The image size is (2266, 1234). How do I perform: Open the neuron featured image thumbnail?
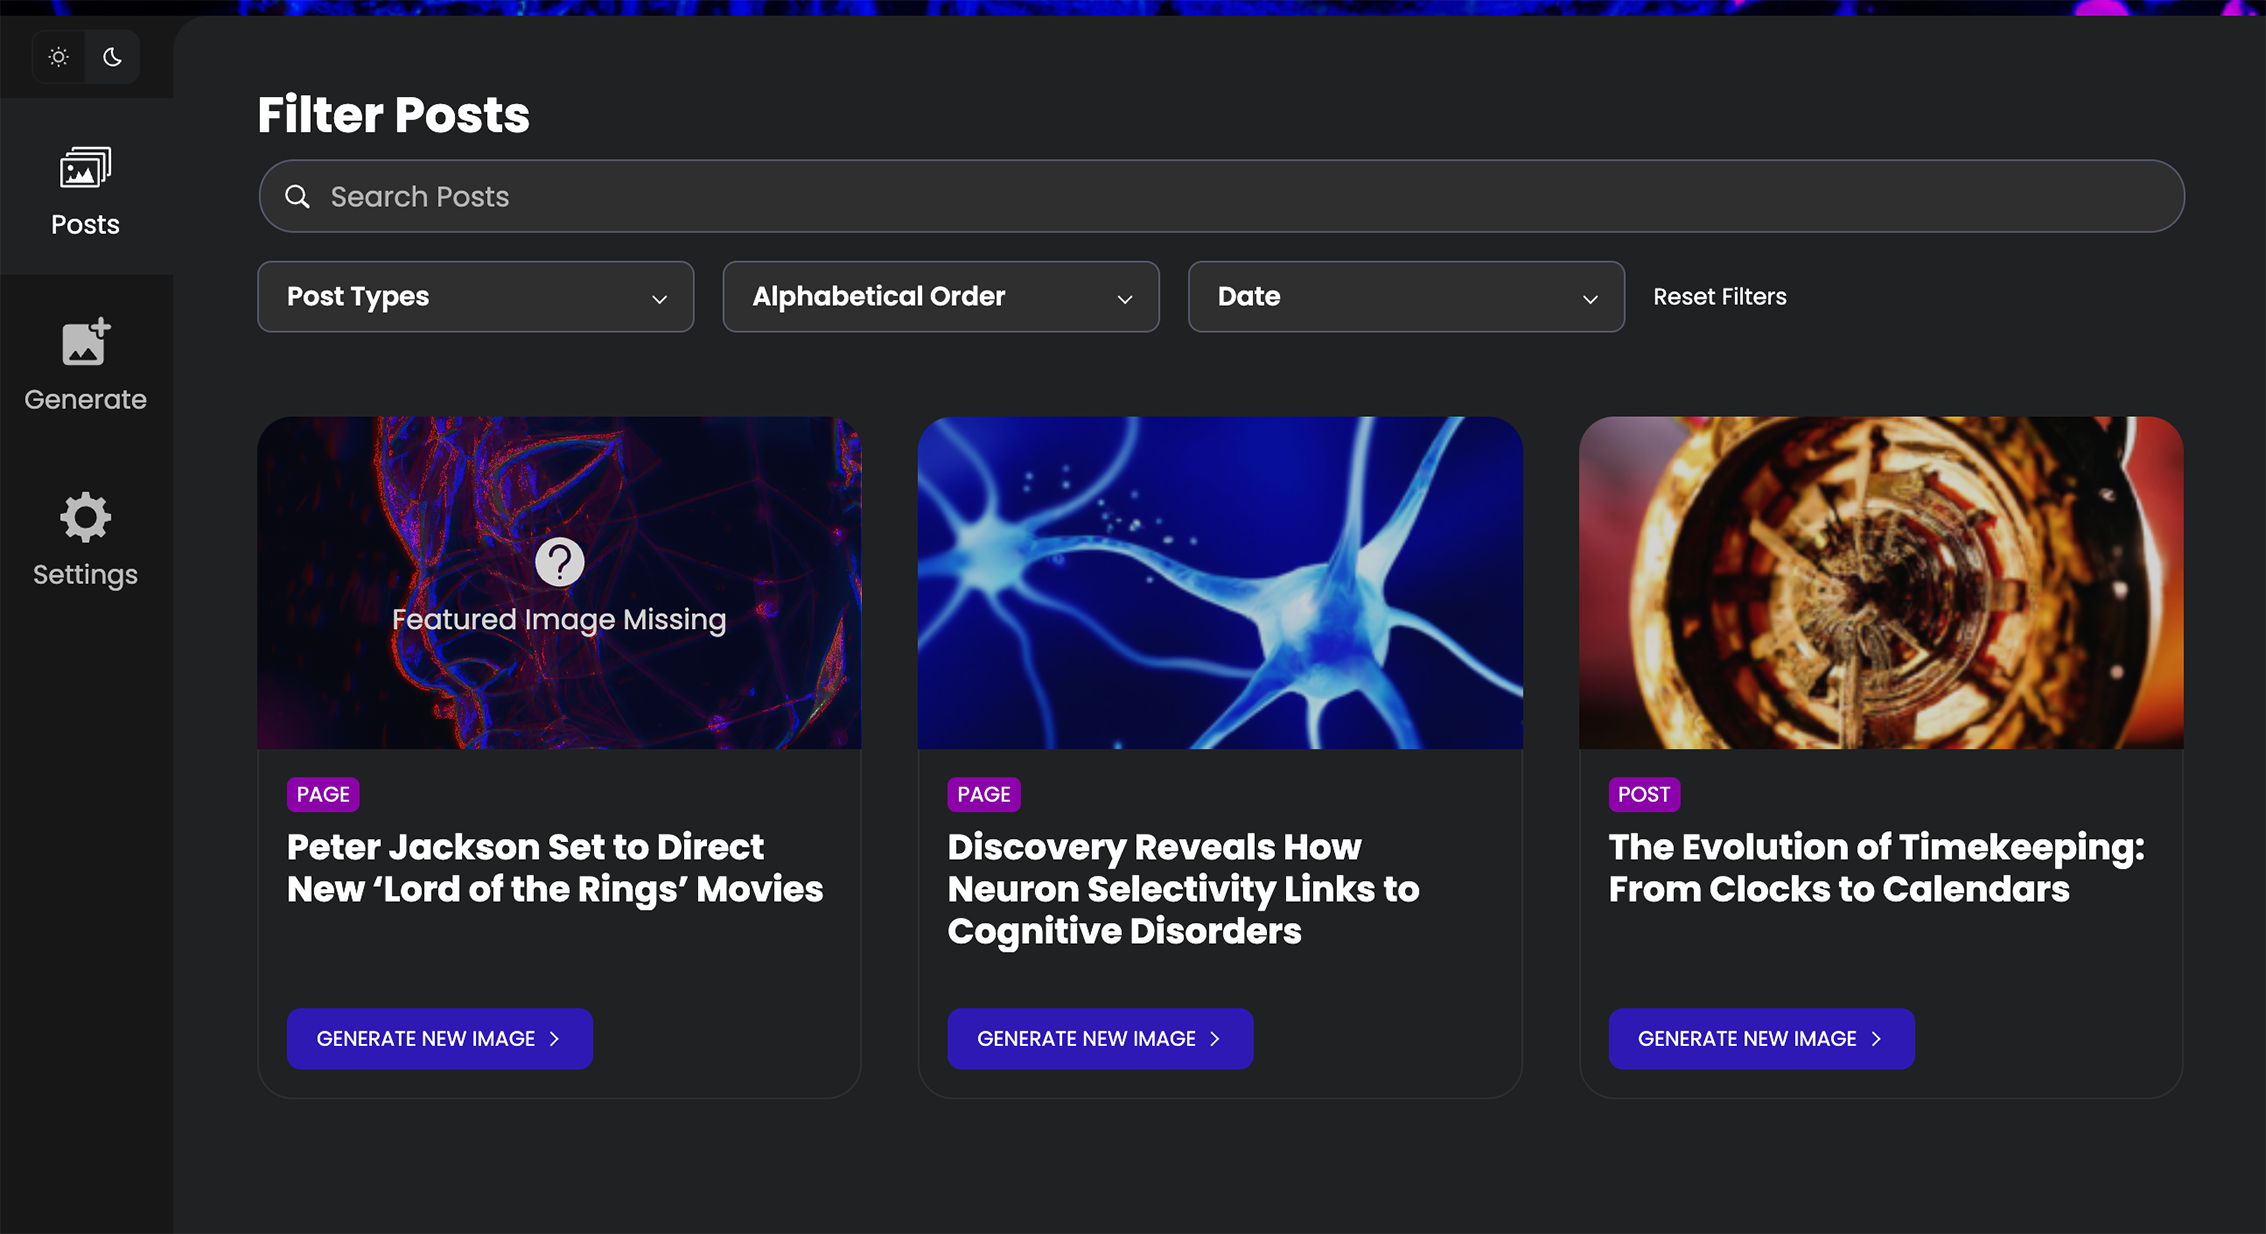click(1220, 583)
